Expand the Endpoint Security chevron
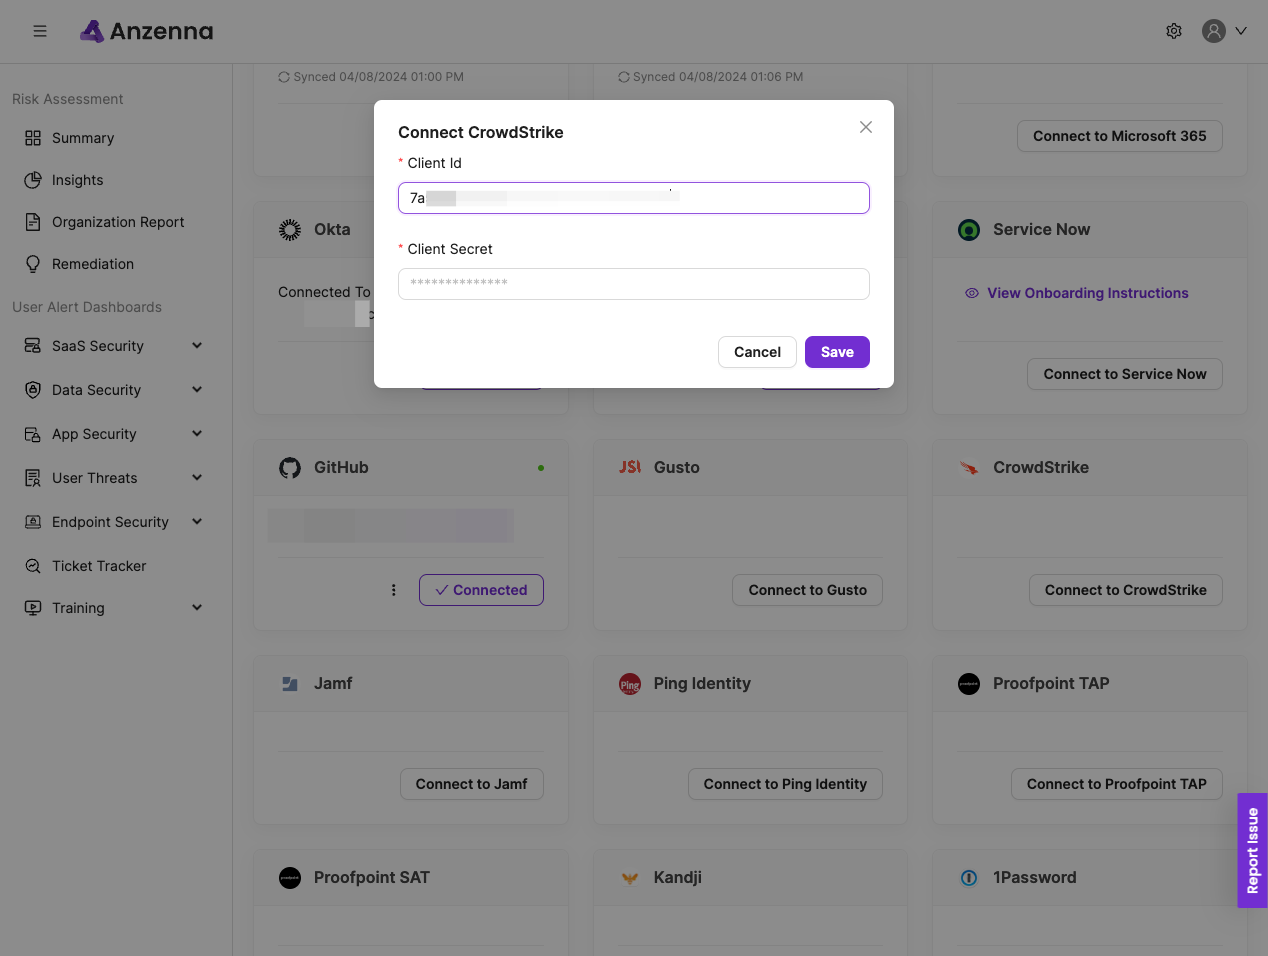The height and width of the screenshot is (956, 1268). [197, 522]
